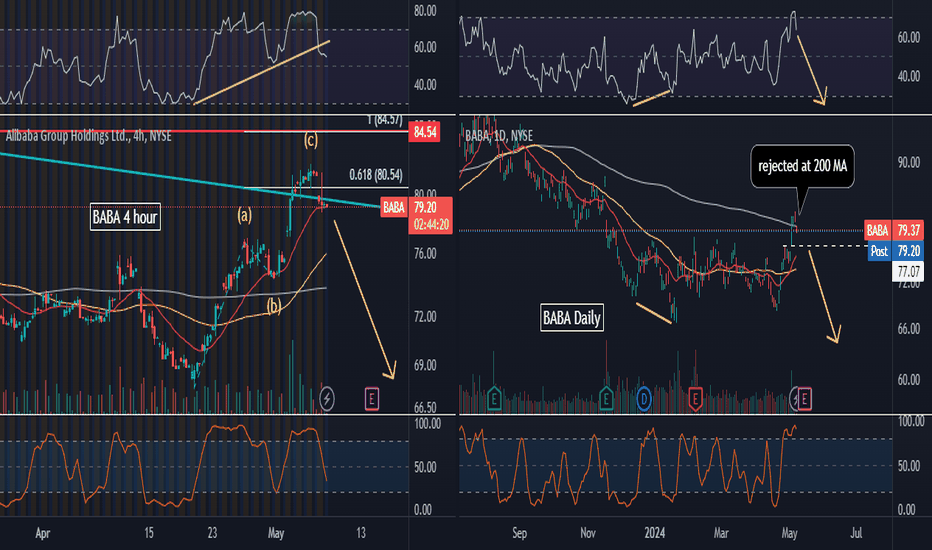This screenshot has width=932, height=550.
Task: Click 66.50 on the 4h price axis
Action: click(x=425, y=408)
